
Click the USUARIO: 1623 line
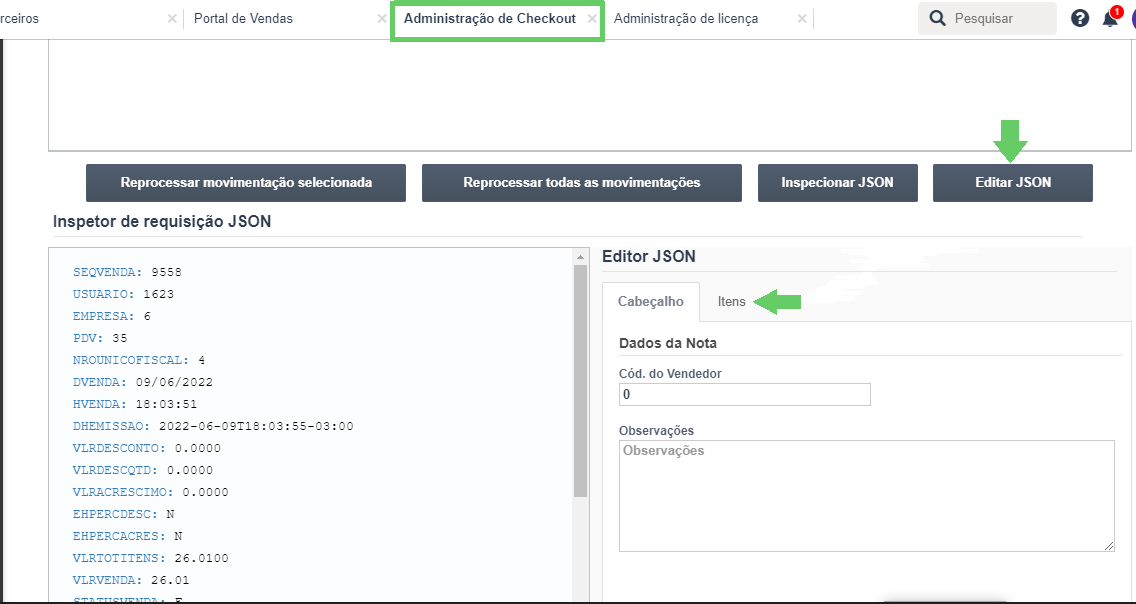click(124, 294)
